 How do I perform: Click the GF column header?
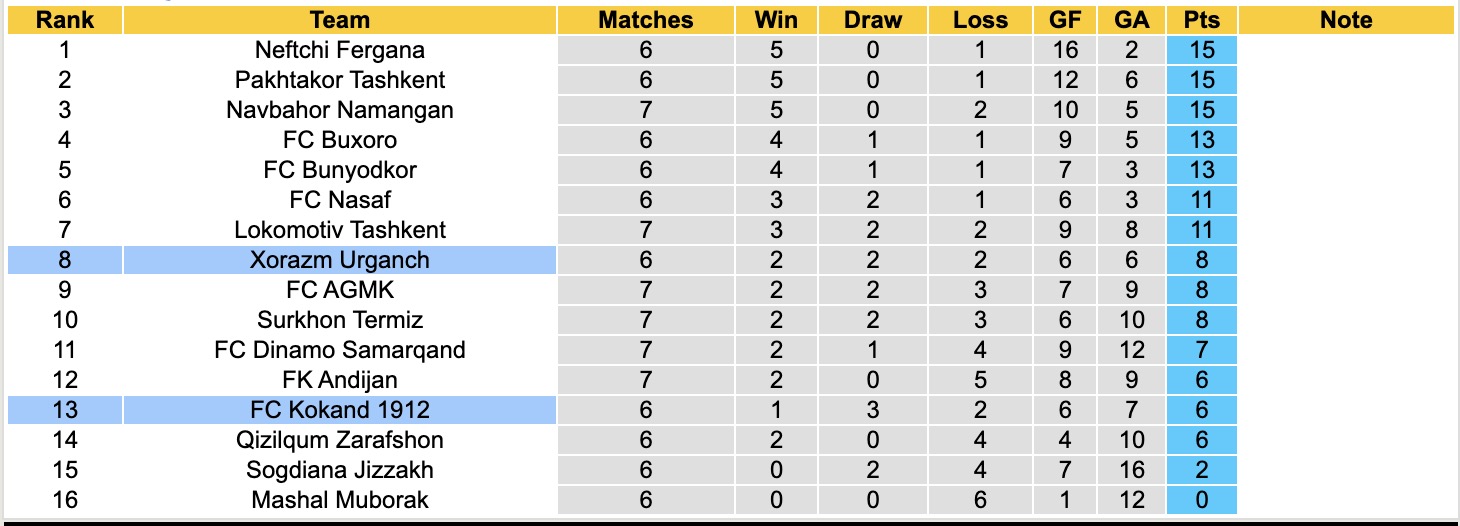click(x=1065, y=20)
